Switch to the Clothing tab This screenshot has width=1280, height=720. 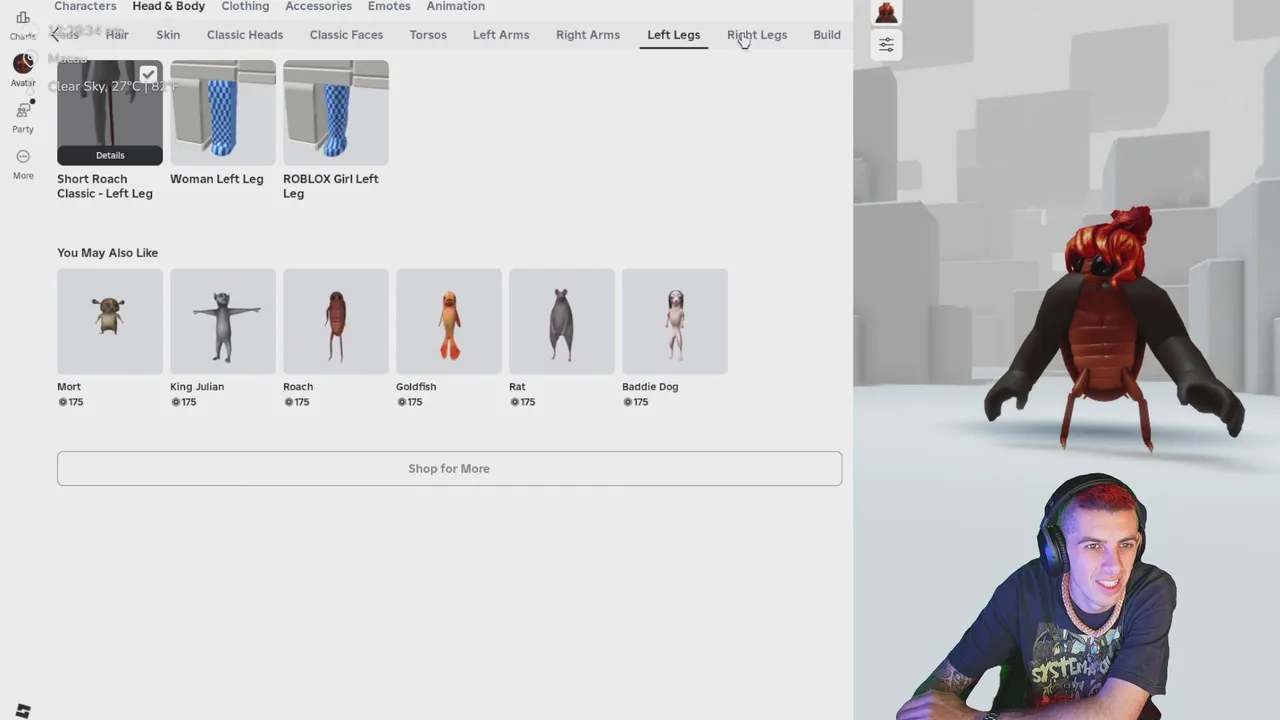tap(245, 6)
